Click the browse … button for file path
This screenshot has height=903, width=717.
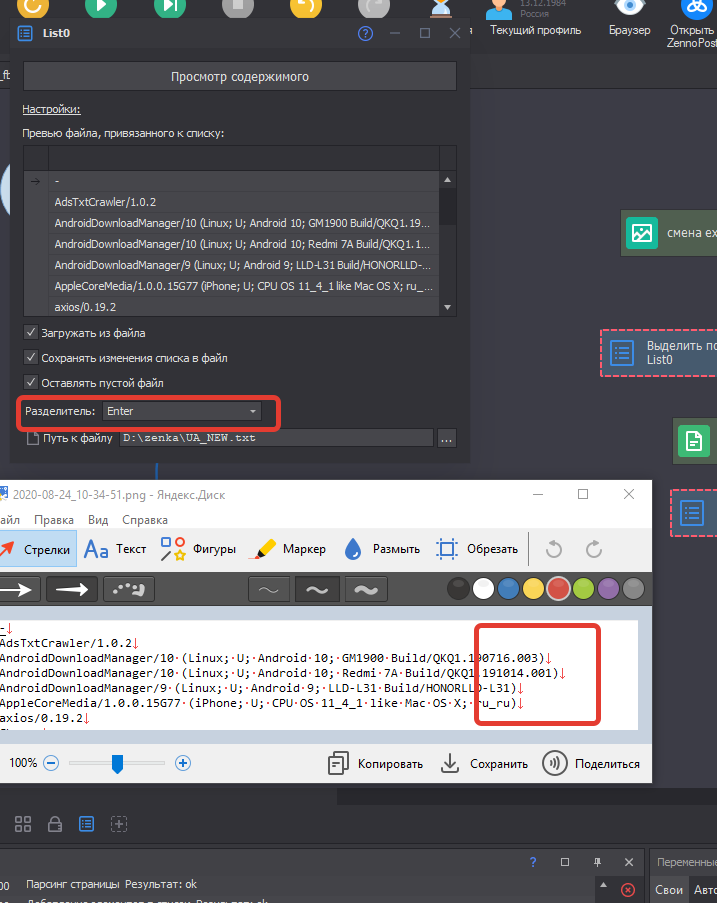(x=447, y=438)
